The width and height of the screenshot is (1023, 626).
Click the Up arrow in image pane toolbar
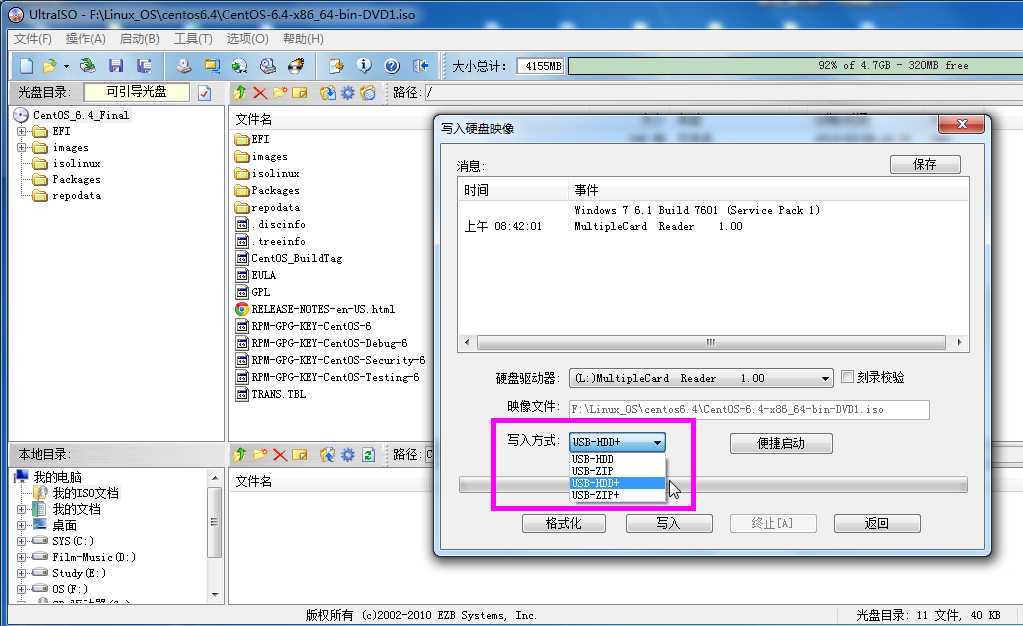click(x=239, y=93)
